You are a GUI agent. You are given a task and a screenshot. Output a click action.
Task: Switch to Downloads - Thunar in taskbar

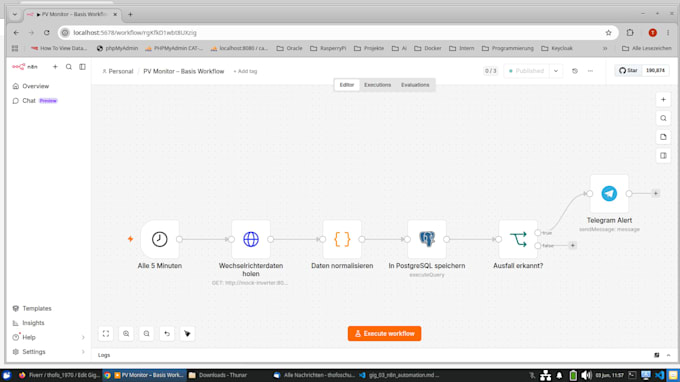pyautogui.click(x=223, y=375)
